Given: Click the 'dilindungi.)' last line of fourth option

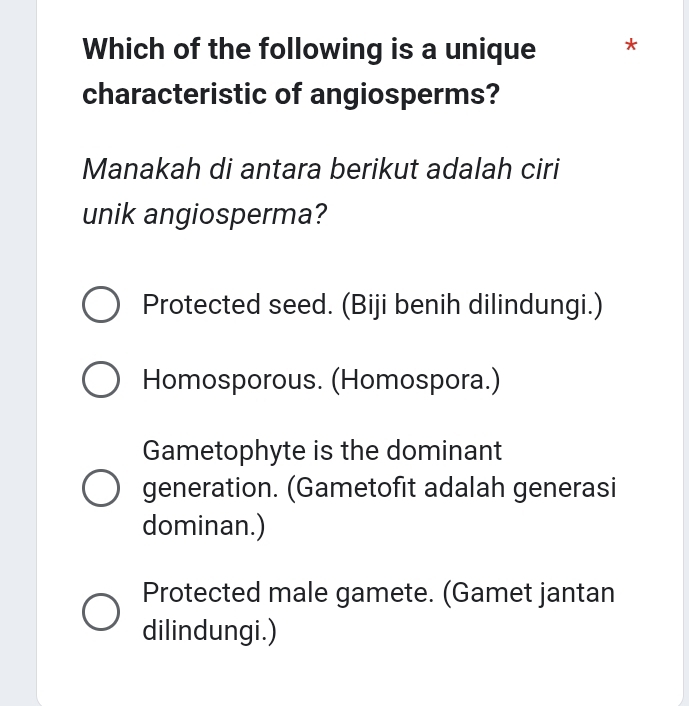Looking at the screenshot, I should [x=209, y=631].
